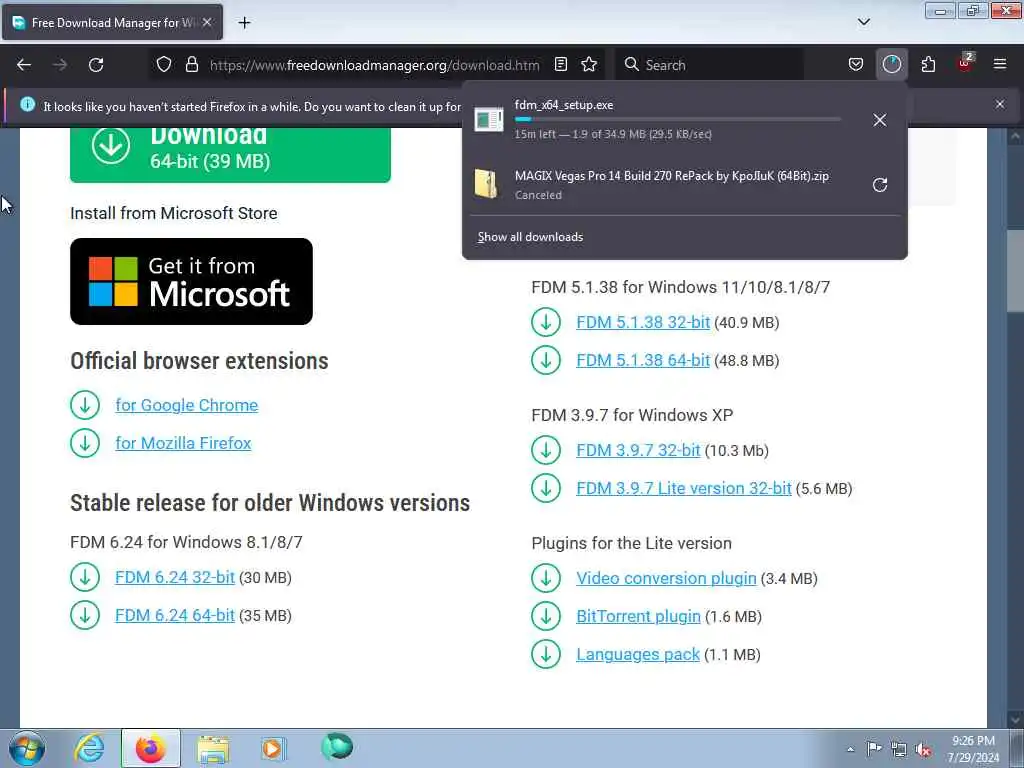Click the green Download 64-bit button
The image size is (1024, 768).
point(231,154)
